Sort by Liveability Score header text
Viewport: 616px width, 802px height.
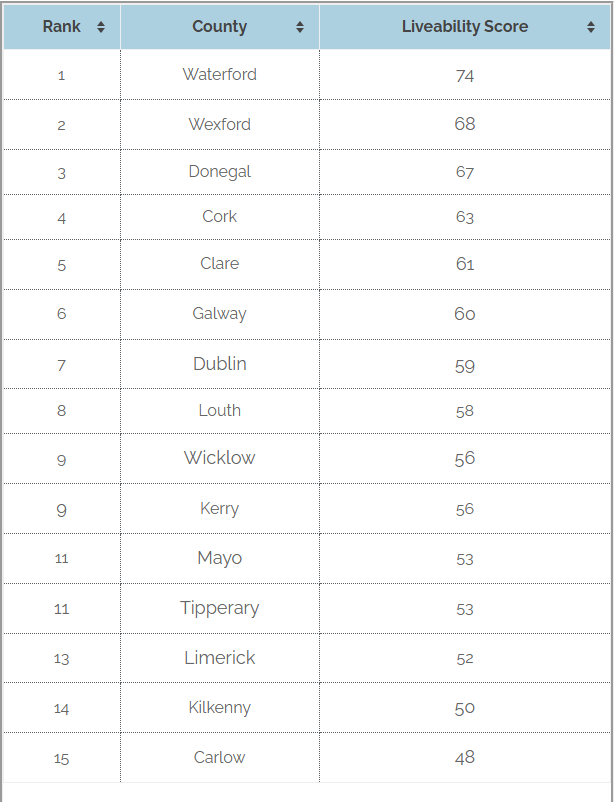(465, 27)
